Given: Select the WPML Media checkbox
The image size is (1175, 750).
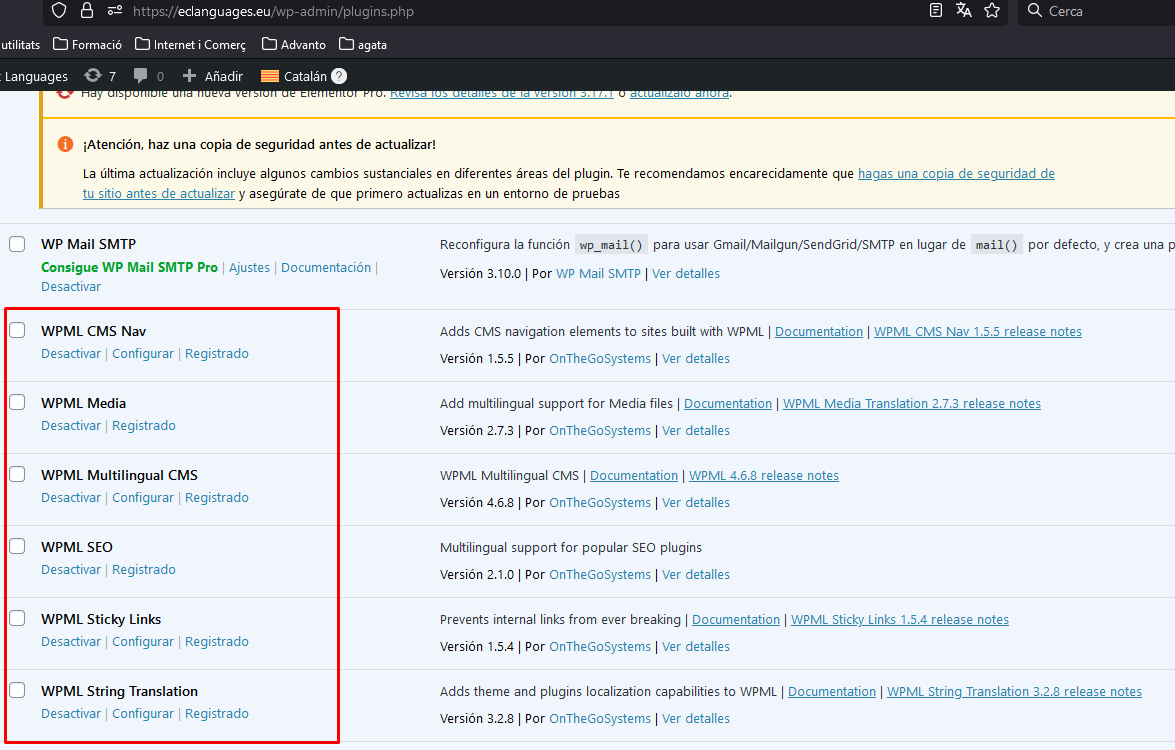Looking at the screenshot, I should point(17,402).
